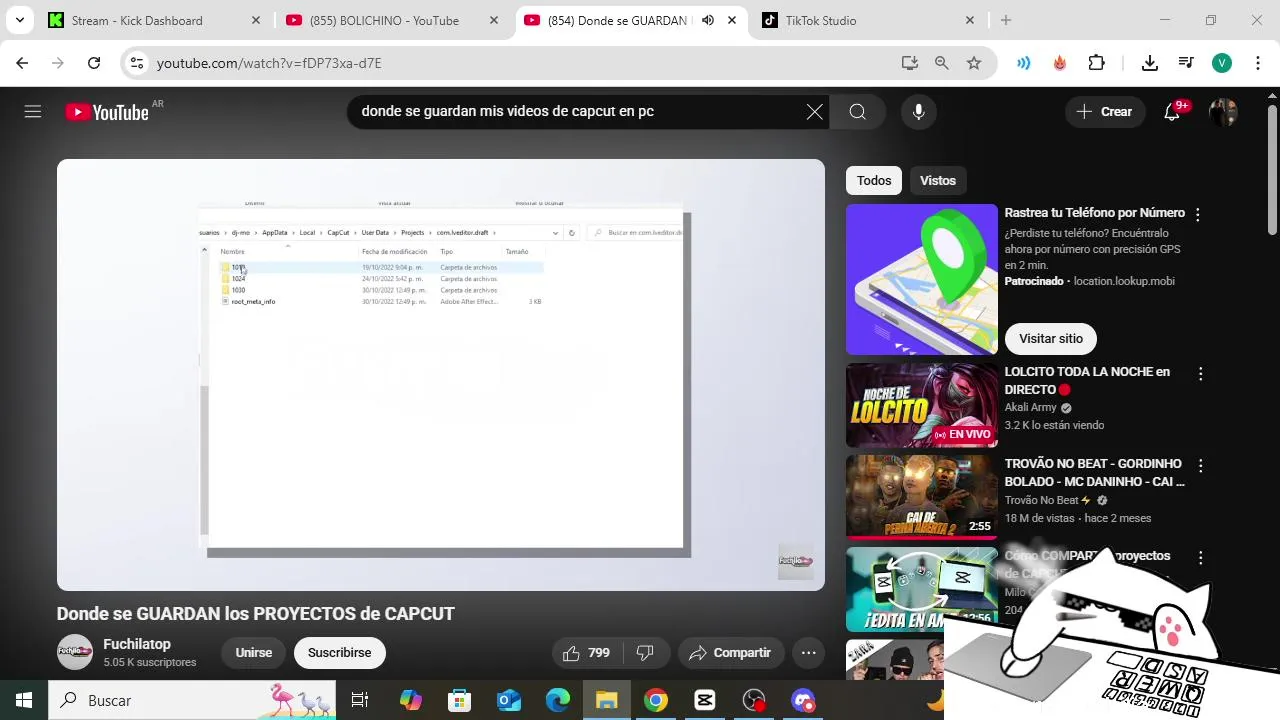Open the YouTube hamburger guide menu
The height and width of the screenshot is (720, 1280).
point(33,112)
